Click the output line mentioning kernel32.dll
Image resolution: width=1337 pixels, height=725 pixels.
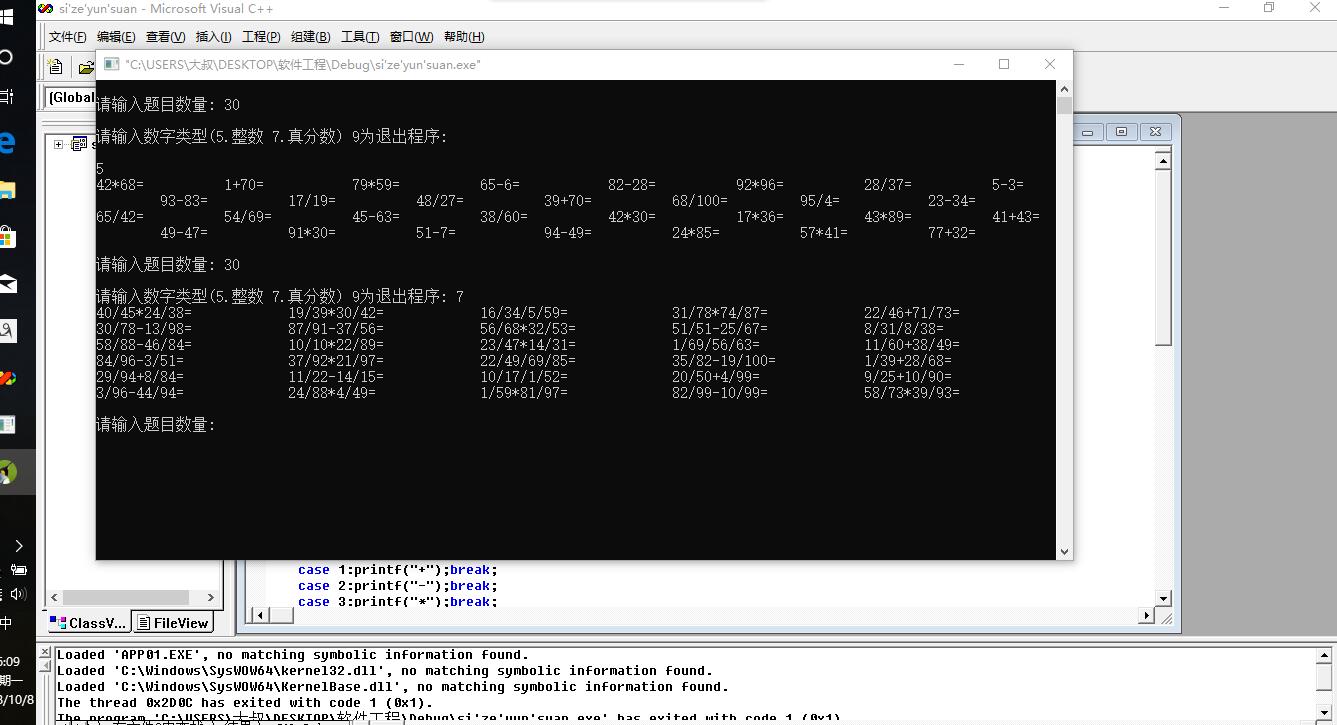(385, 671)
